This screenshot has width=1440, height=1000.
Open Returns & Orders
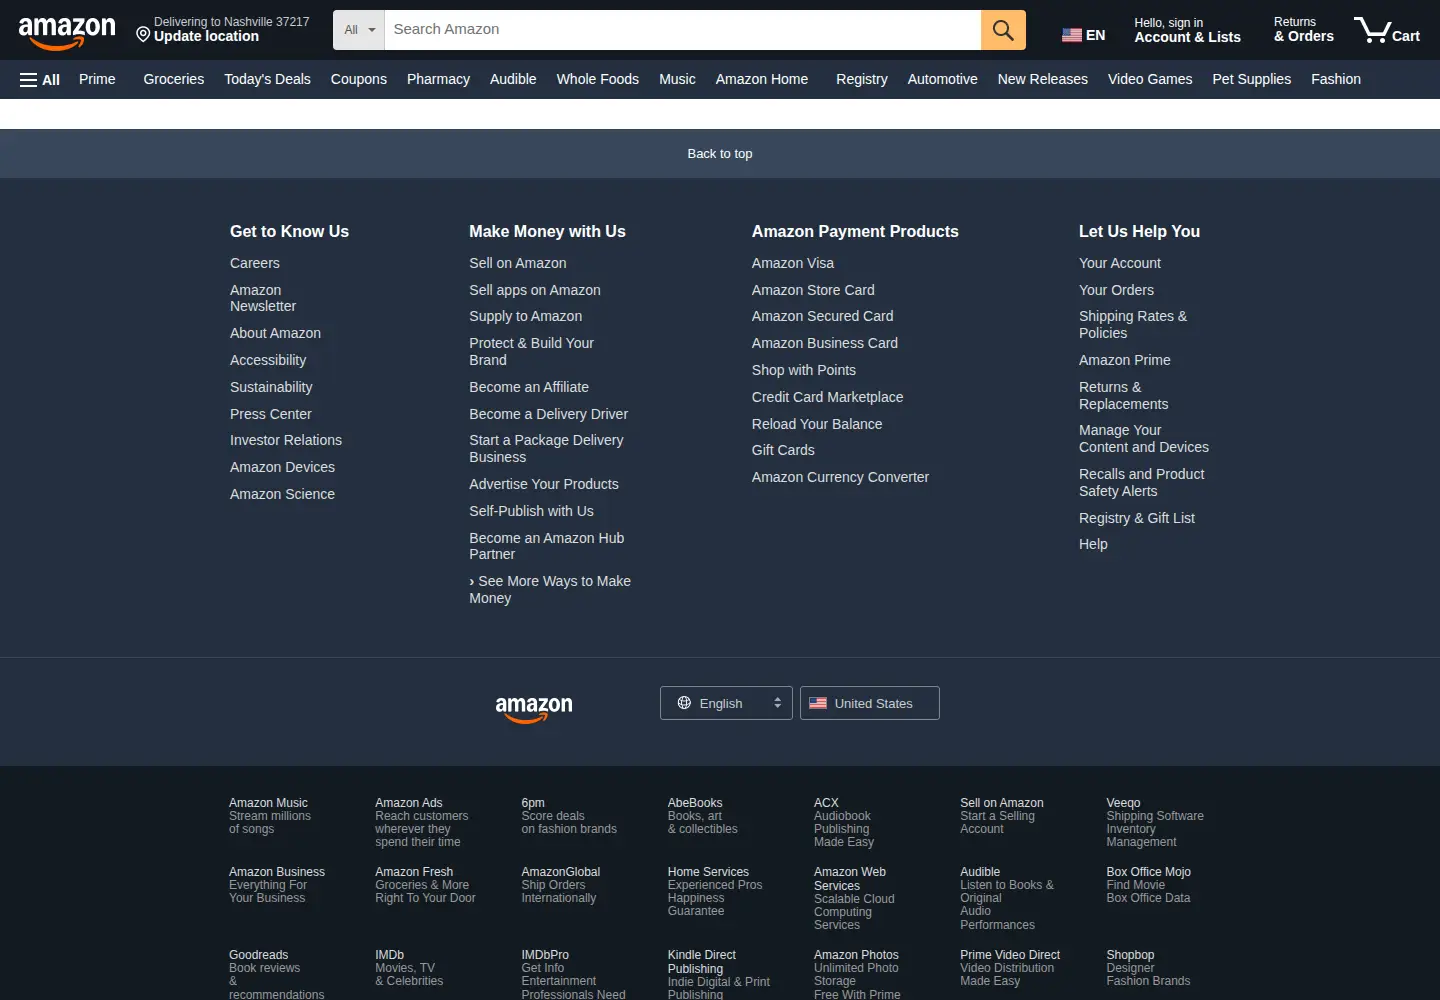coord(1303,30)
